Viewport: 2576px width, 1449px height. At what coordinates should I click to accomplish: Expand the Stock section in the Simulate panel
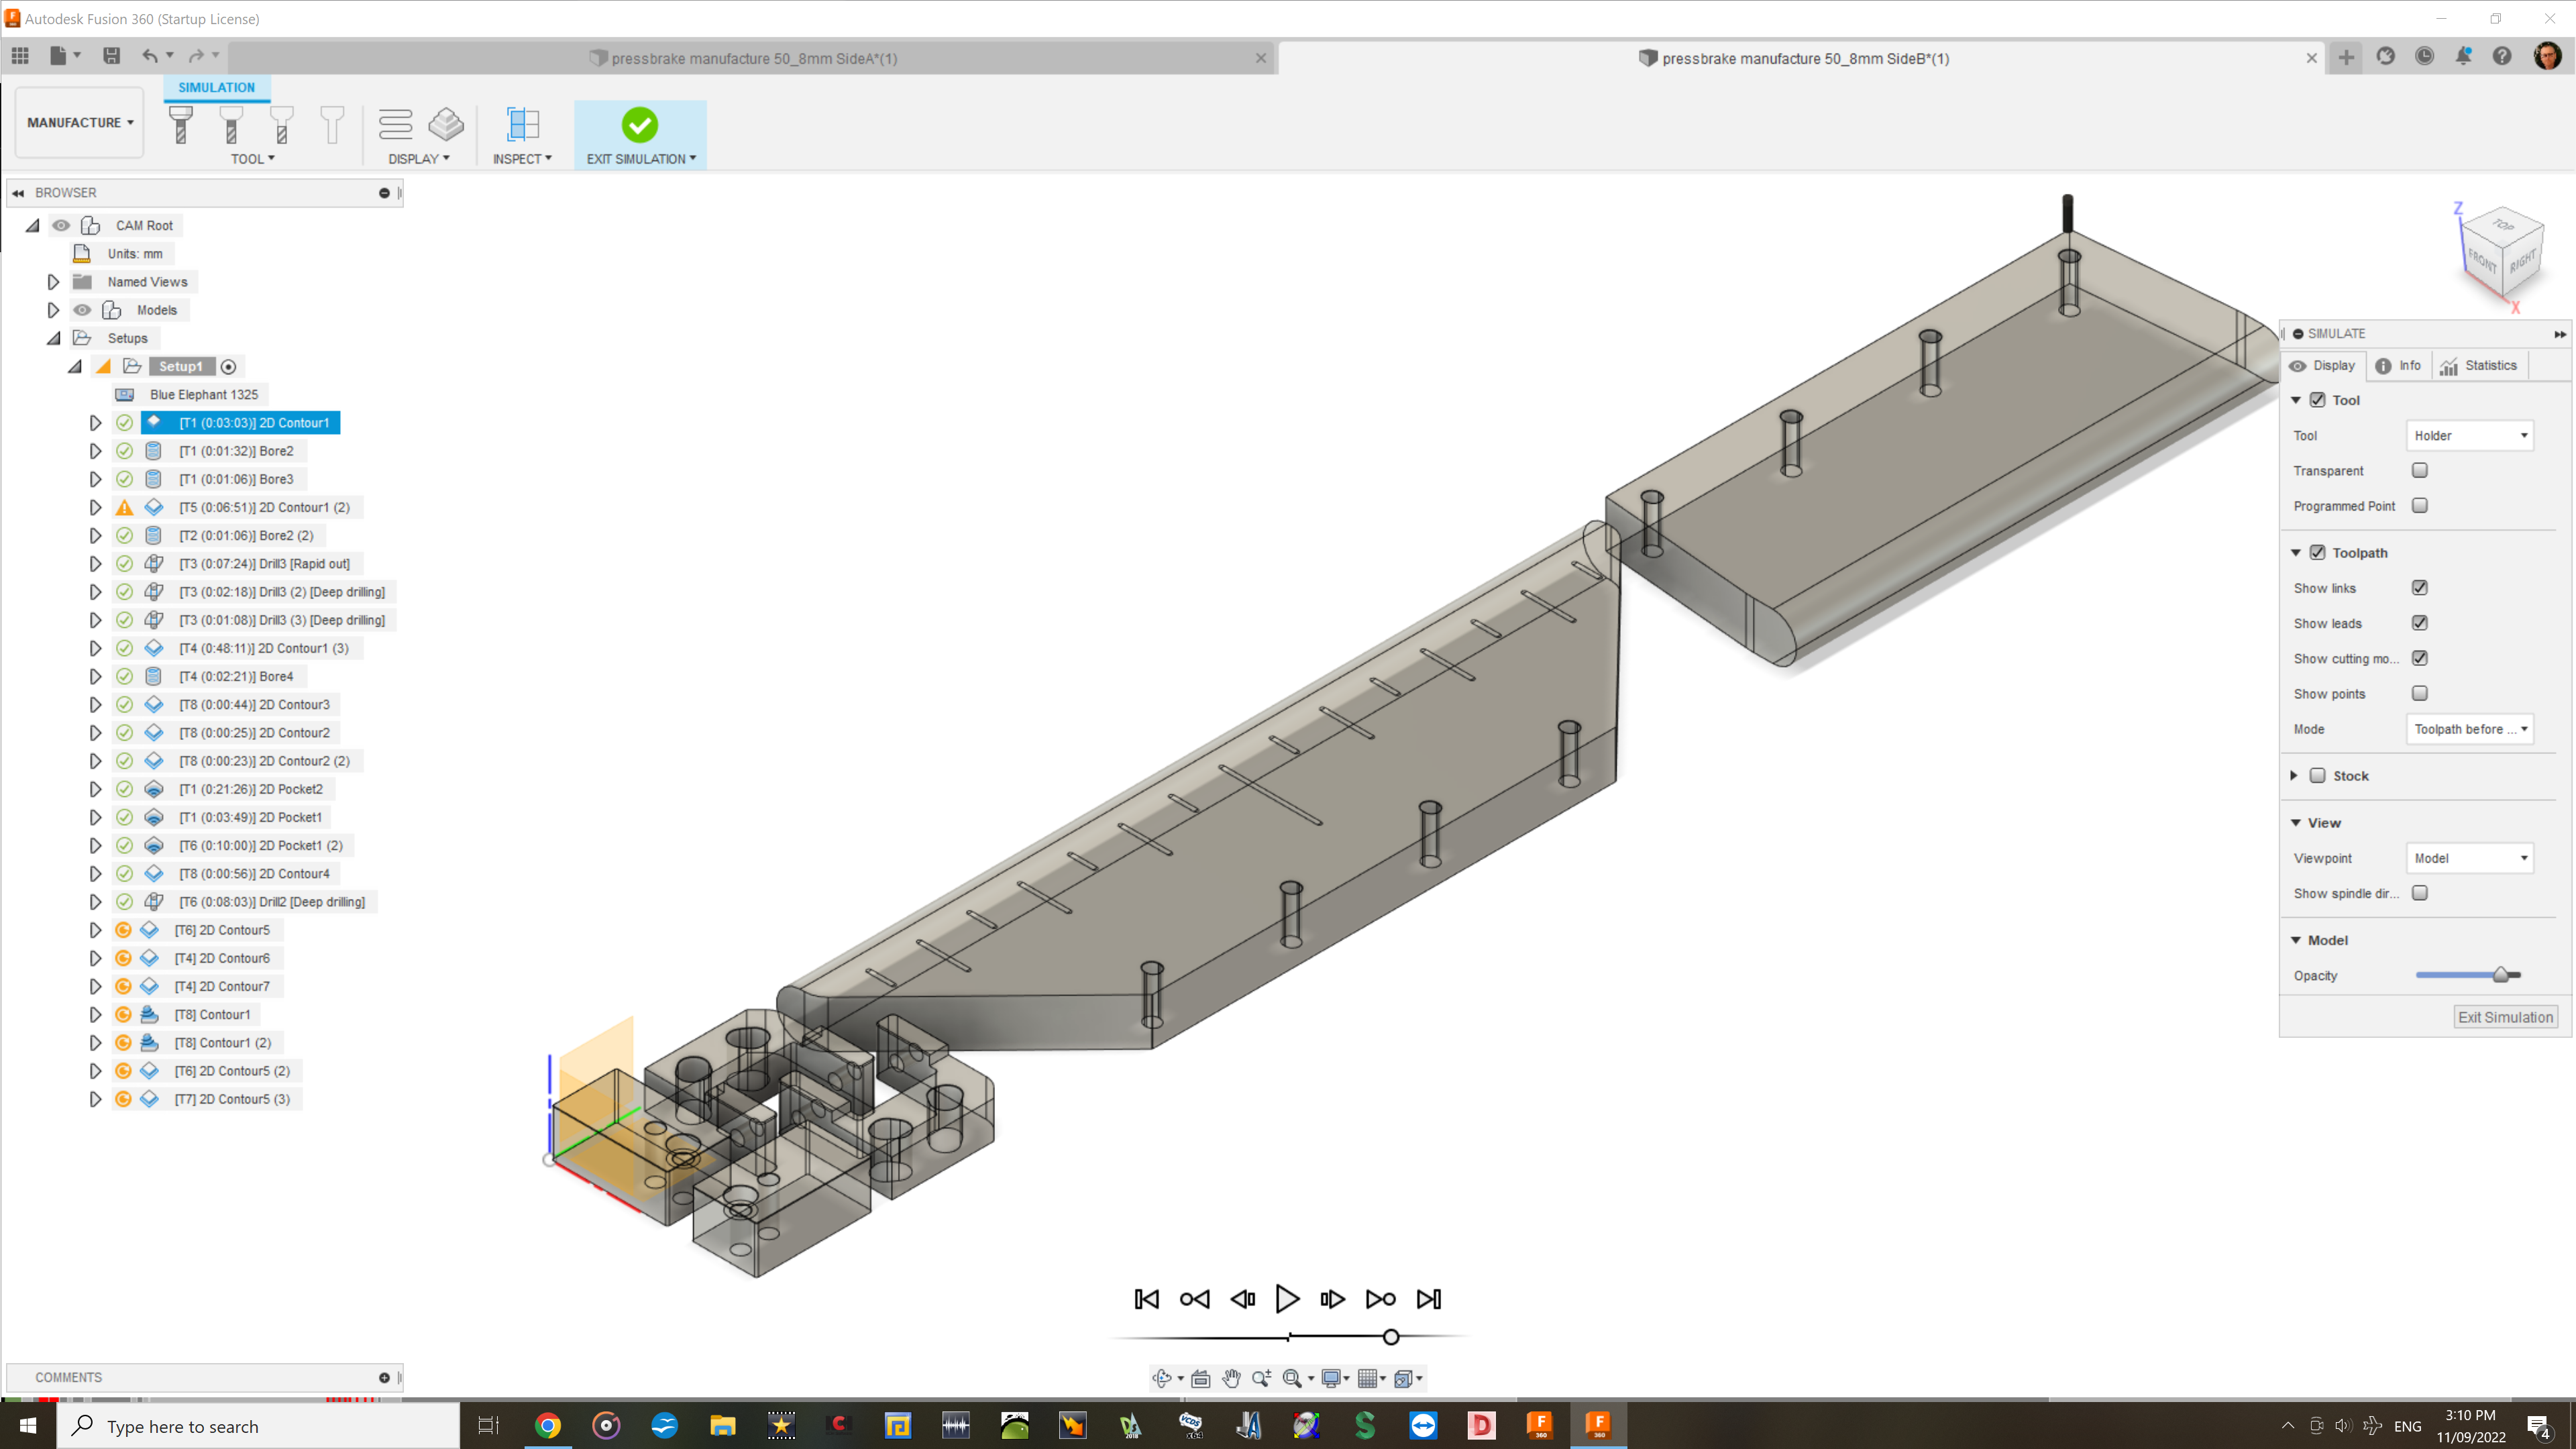[2295, 775]
